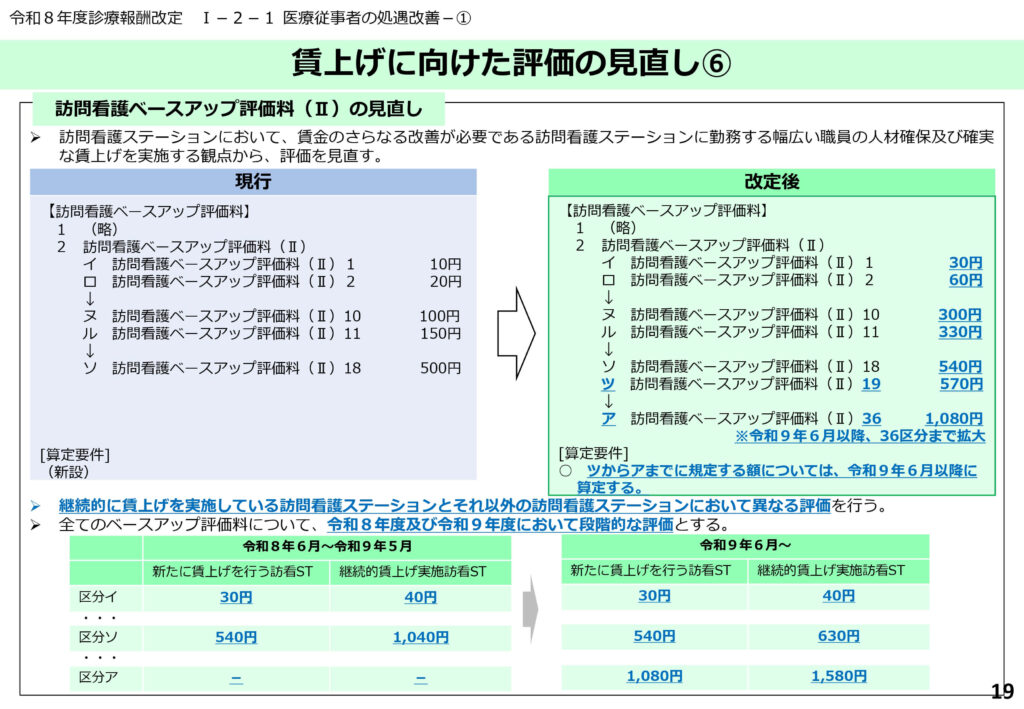Open the underlined 330円 value in 改定後
Viewport: 1024px width, 709px height.
(x=960, y=332)
